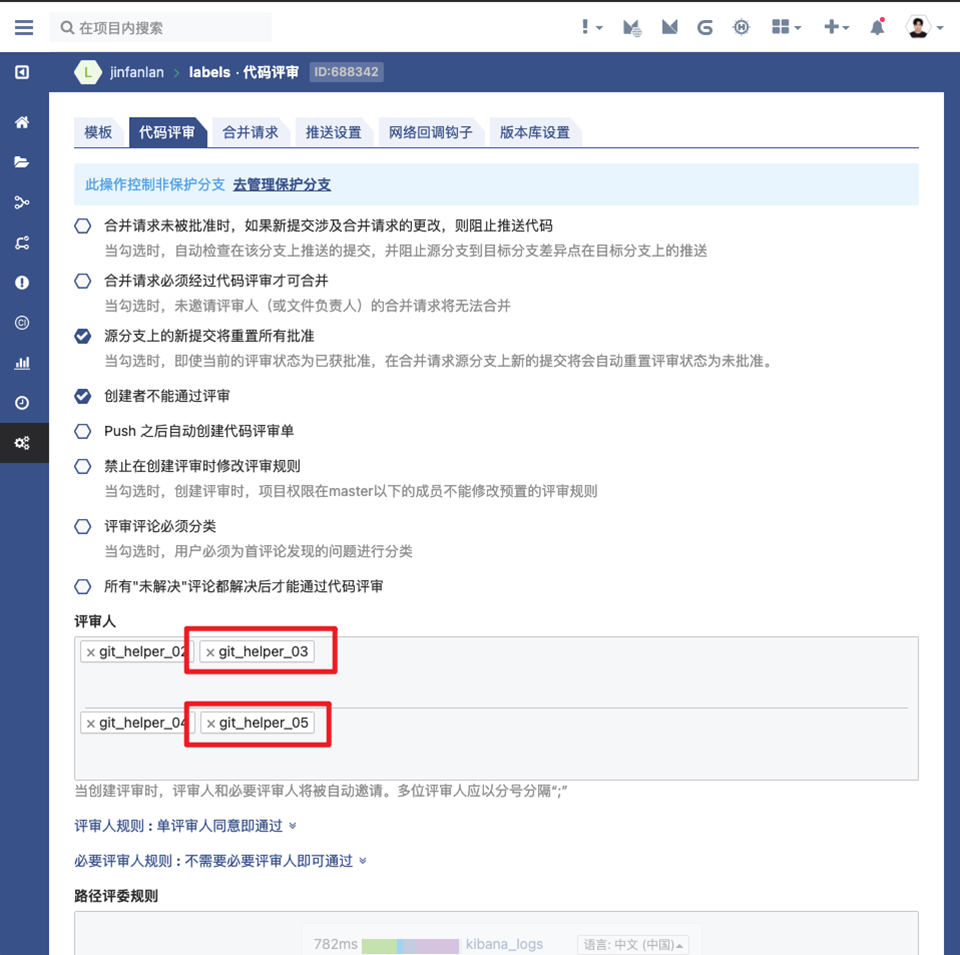Image resolution: width=960 pixels, height=955 pixels.
Task: Disable 源分支上的新提交将重置所有批准
Action: [x=83, y=337]
